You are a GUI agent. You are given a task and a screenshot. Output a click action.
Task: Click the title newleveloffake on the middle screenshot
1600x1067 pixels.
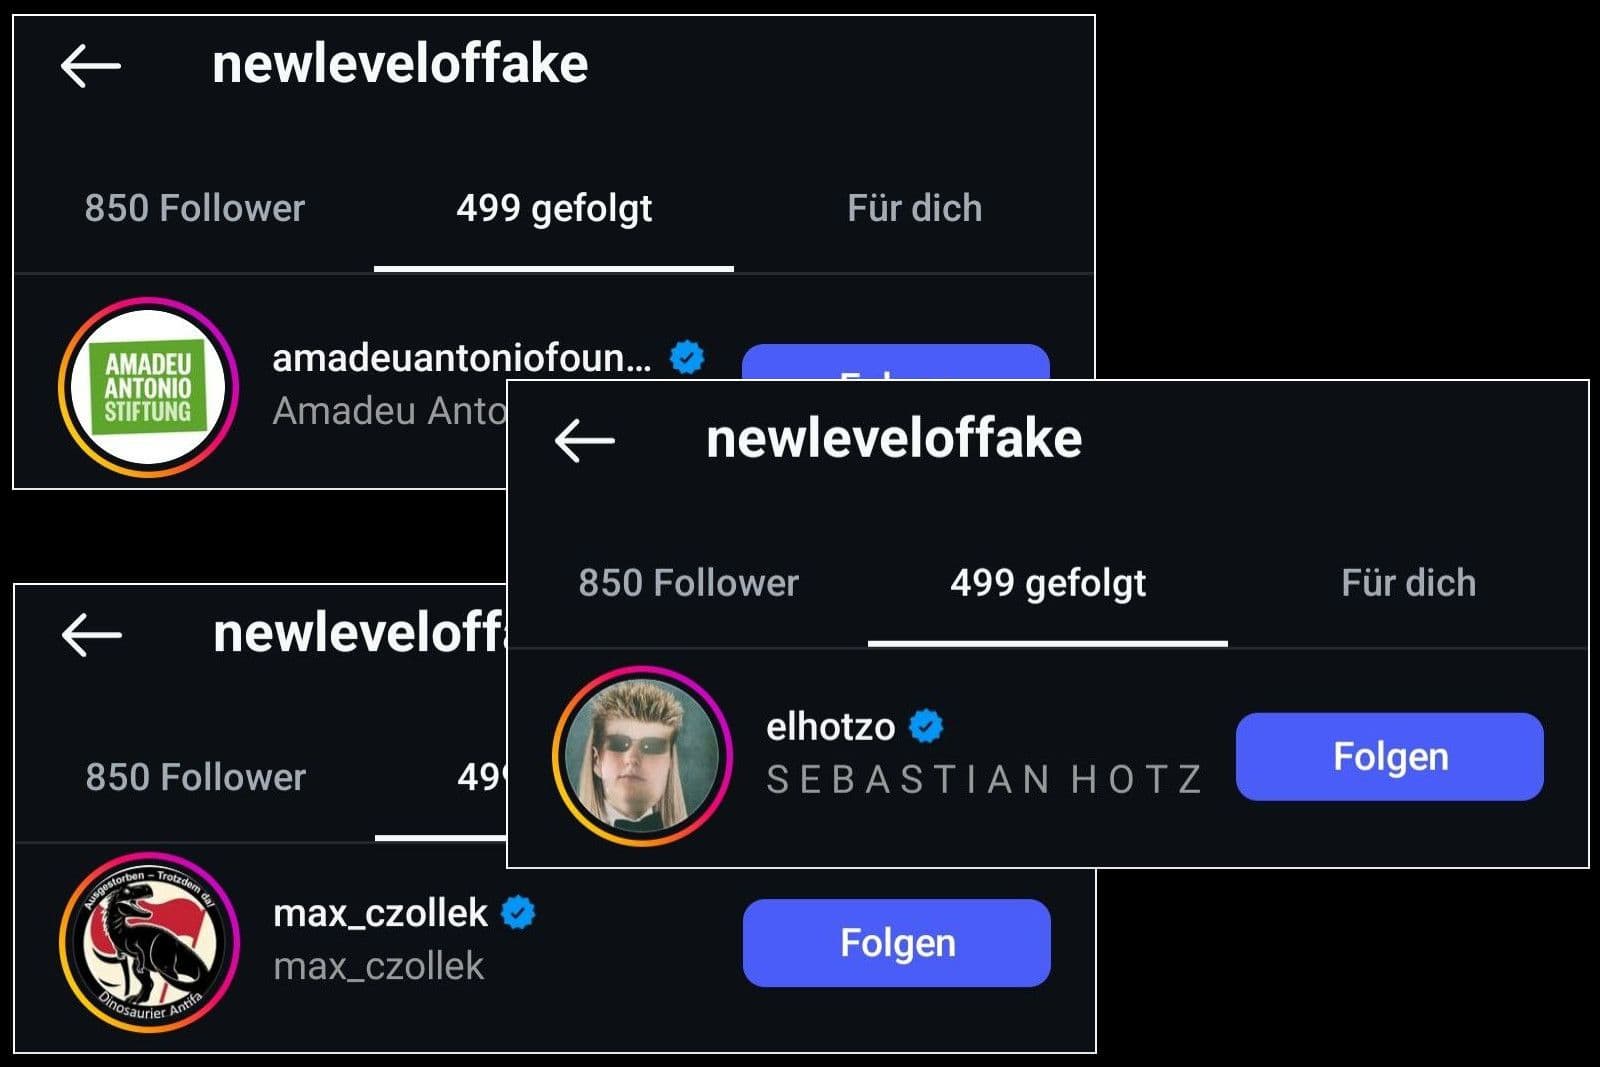893,437
